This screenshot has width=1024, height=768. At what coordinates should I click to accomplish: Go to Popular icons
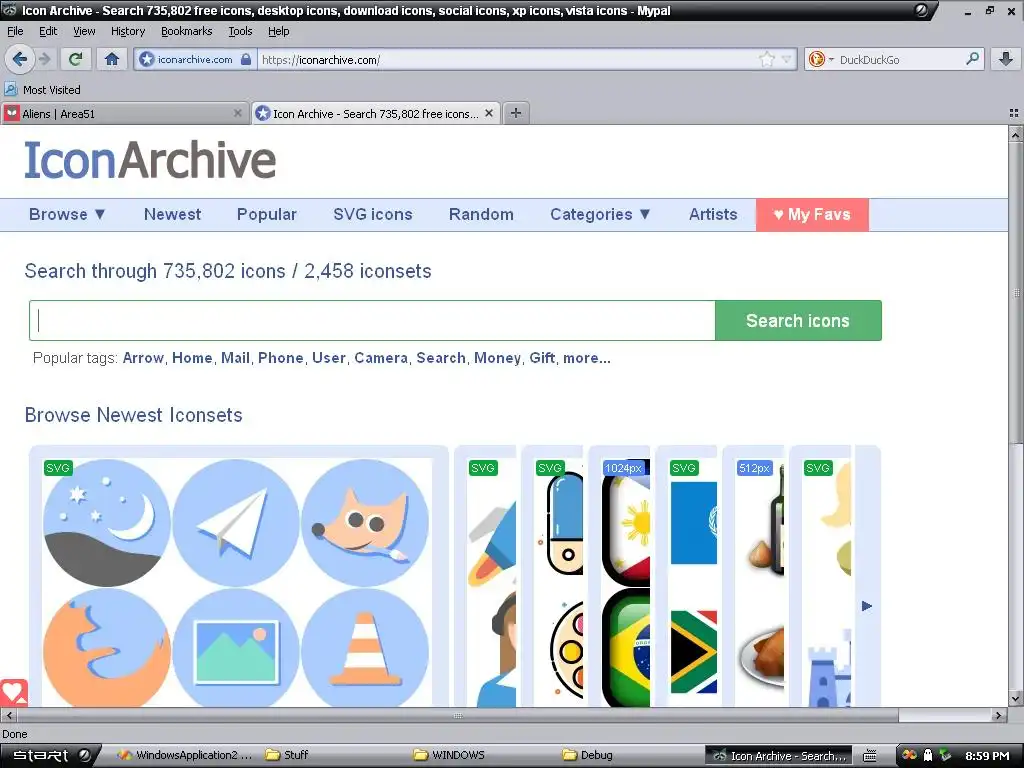(x=266, y=214)
